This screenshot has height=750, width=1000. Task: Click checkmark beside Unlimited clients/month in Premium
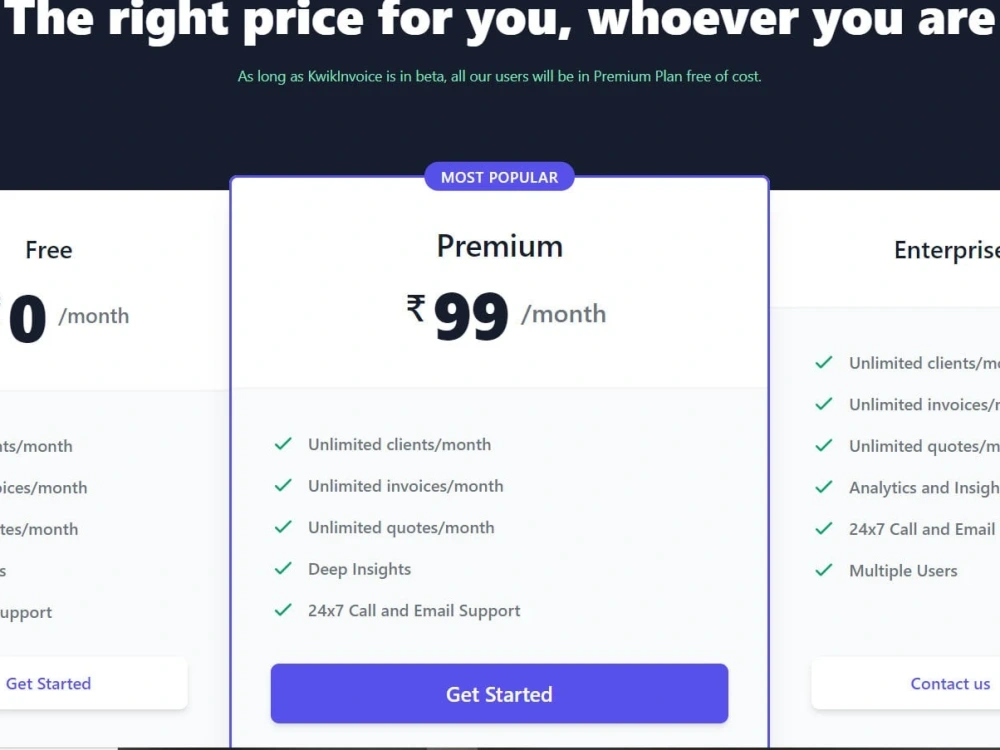click(x=283, y=444)
